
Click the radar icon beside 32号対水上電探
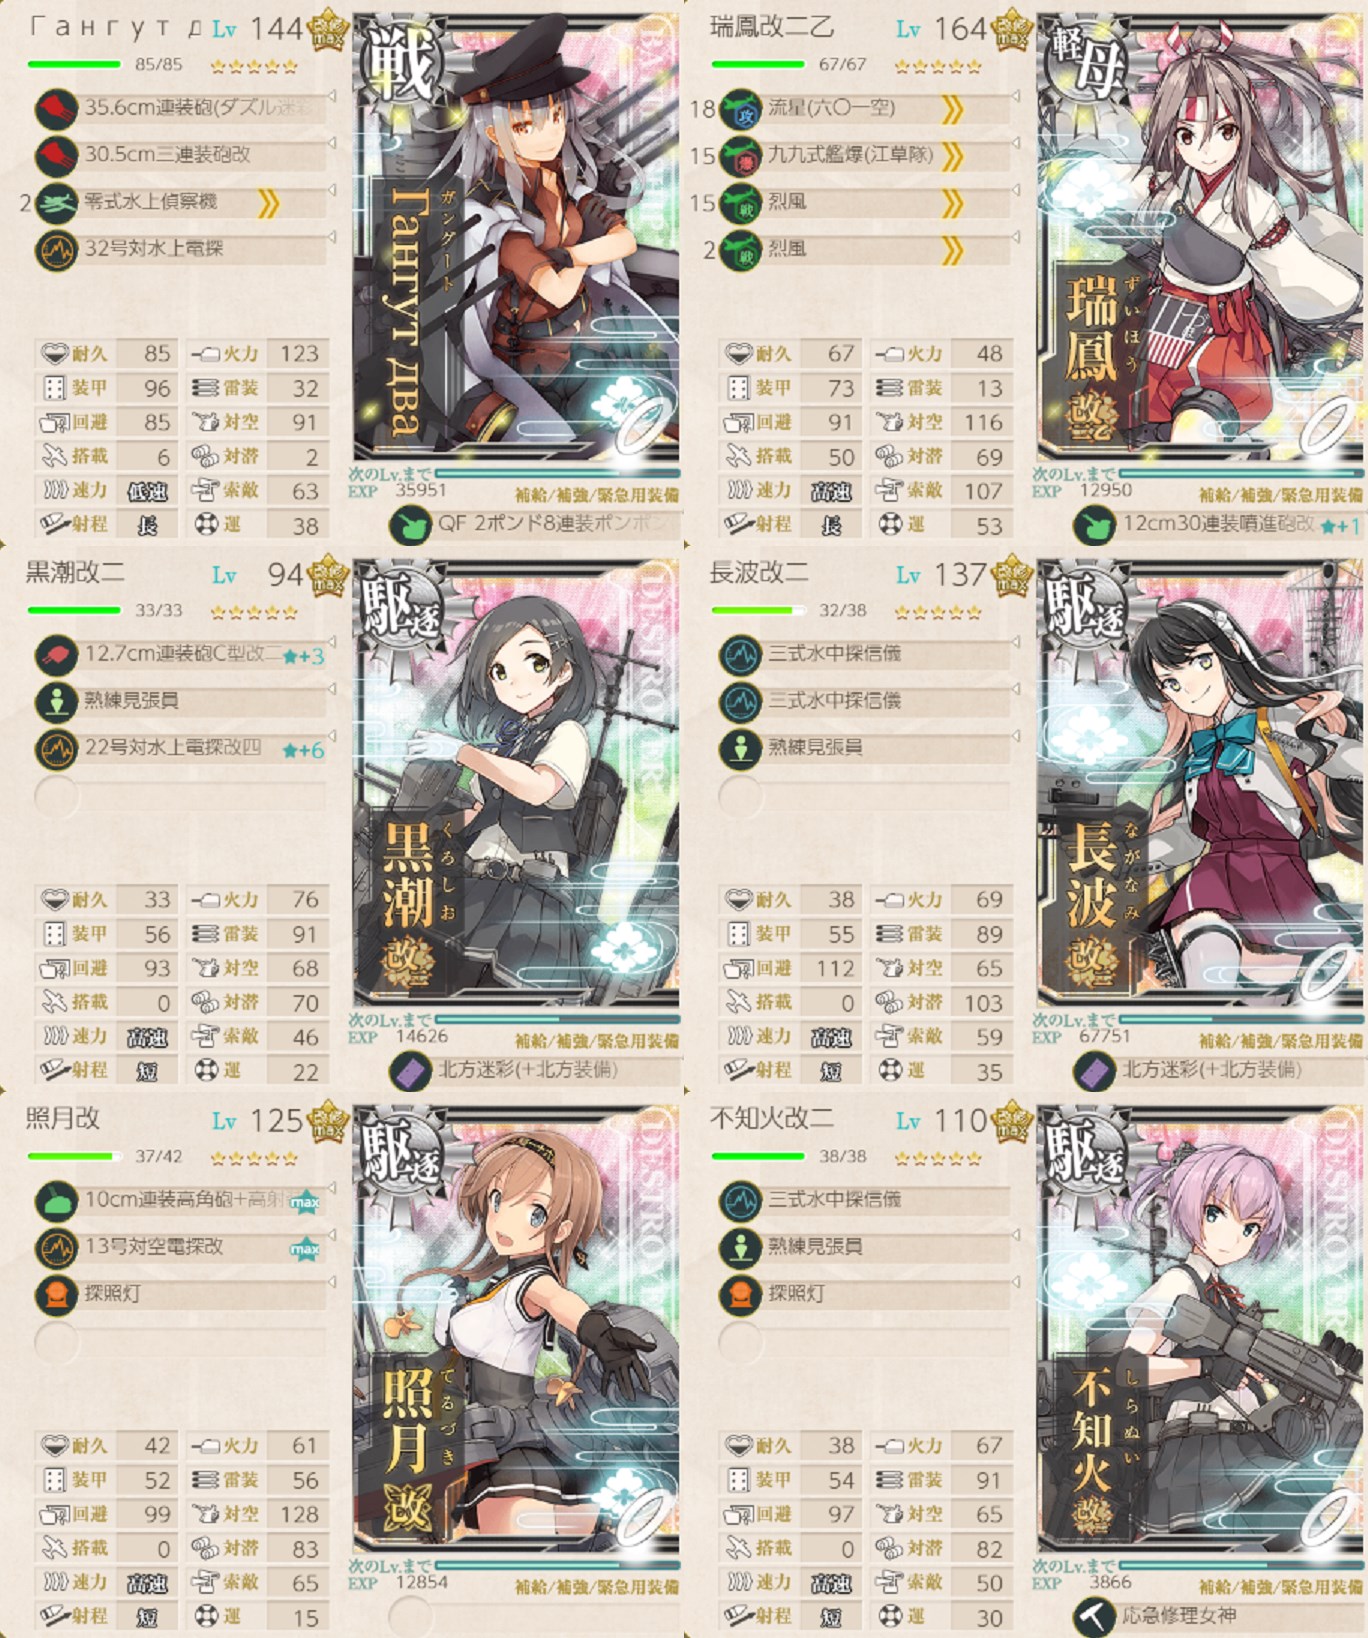pos(56,250)
